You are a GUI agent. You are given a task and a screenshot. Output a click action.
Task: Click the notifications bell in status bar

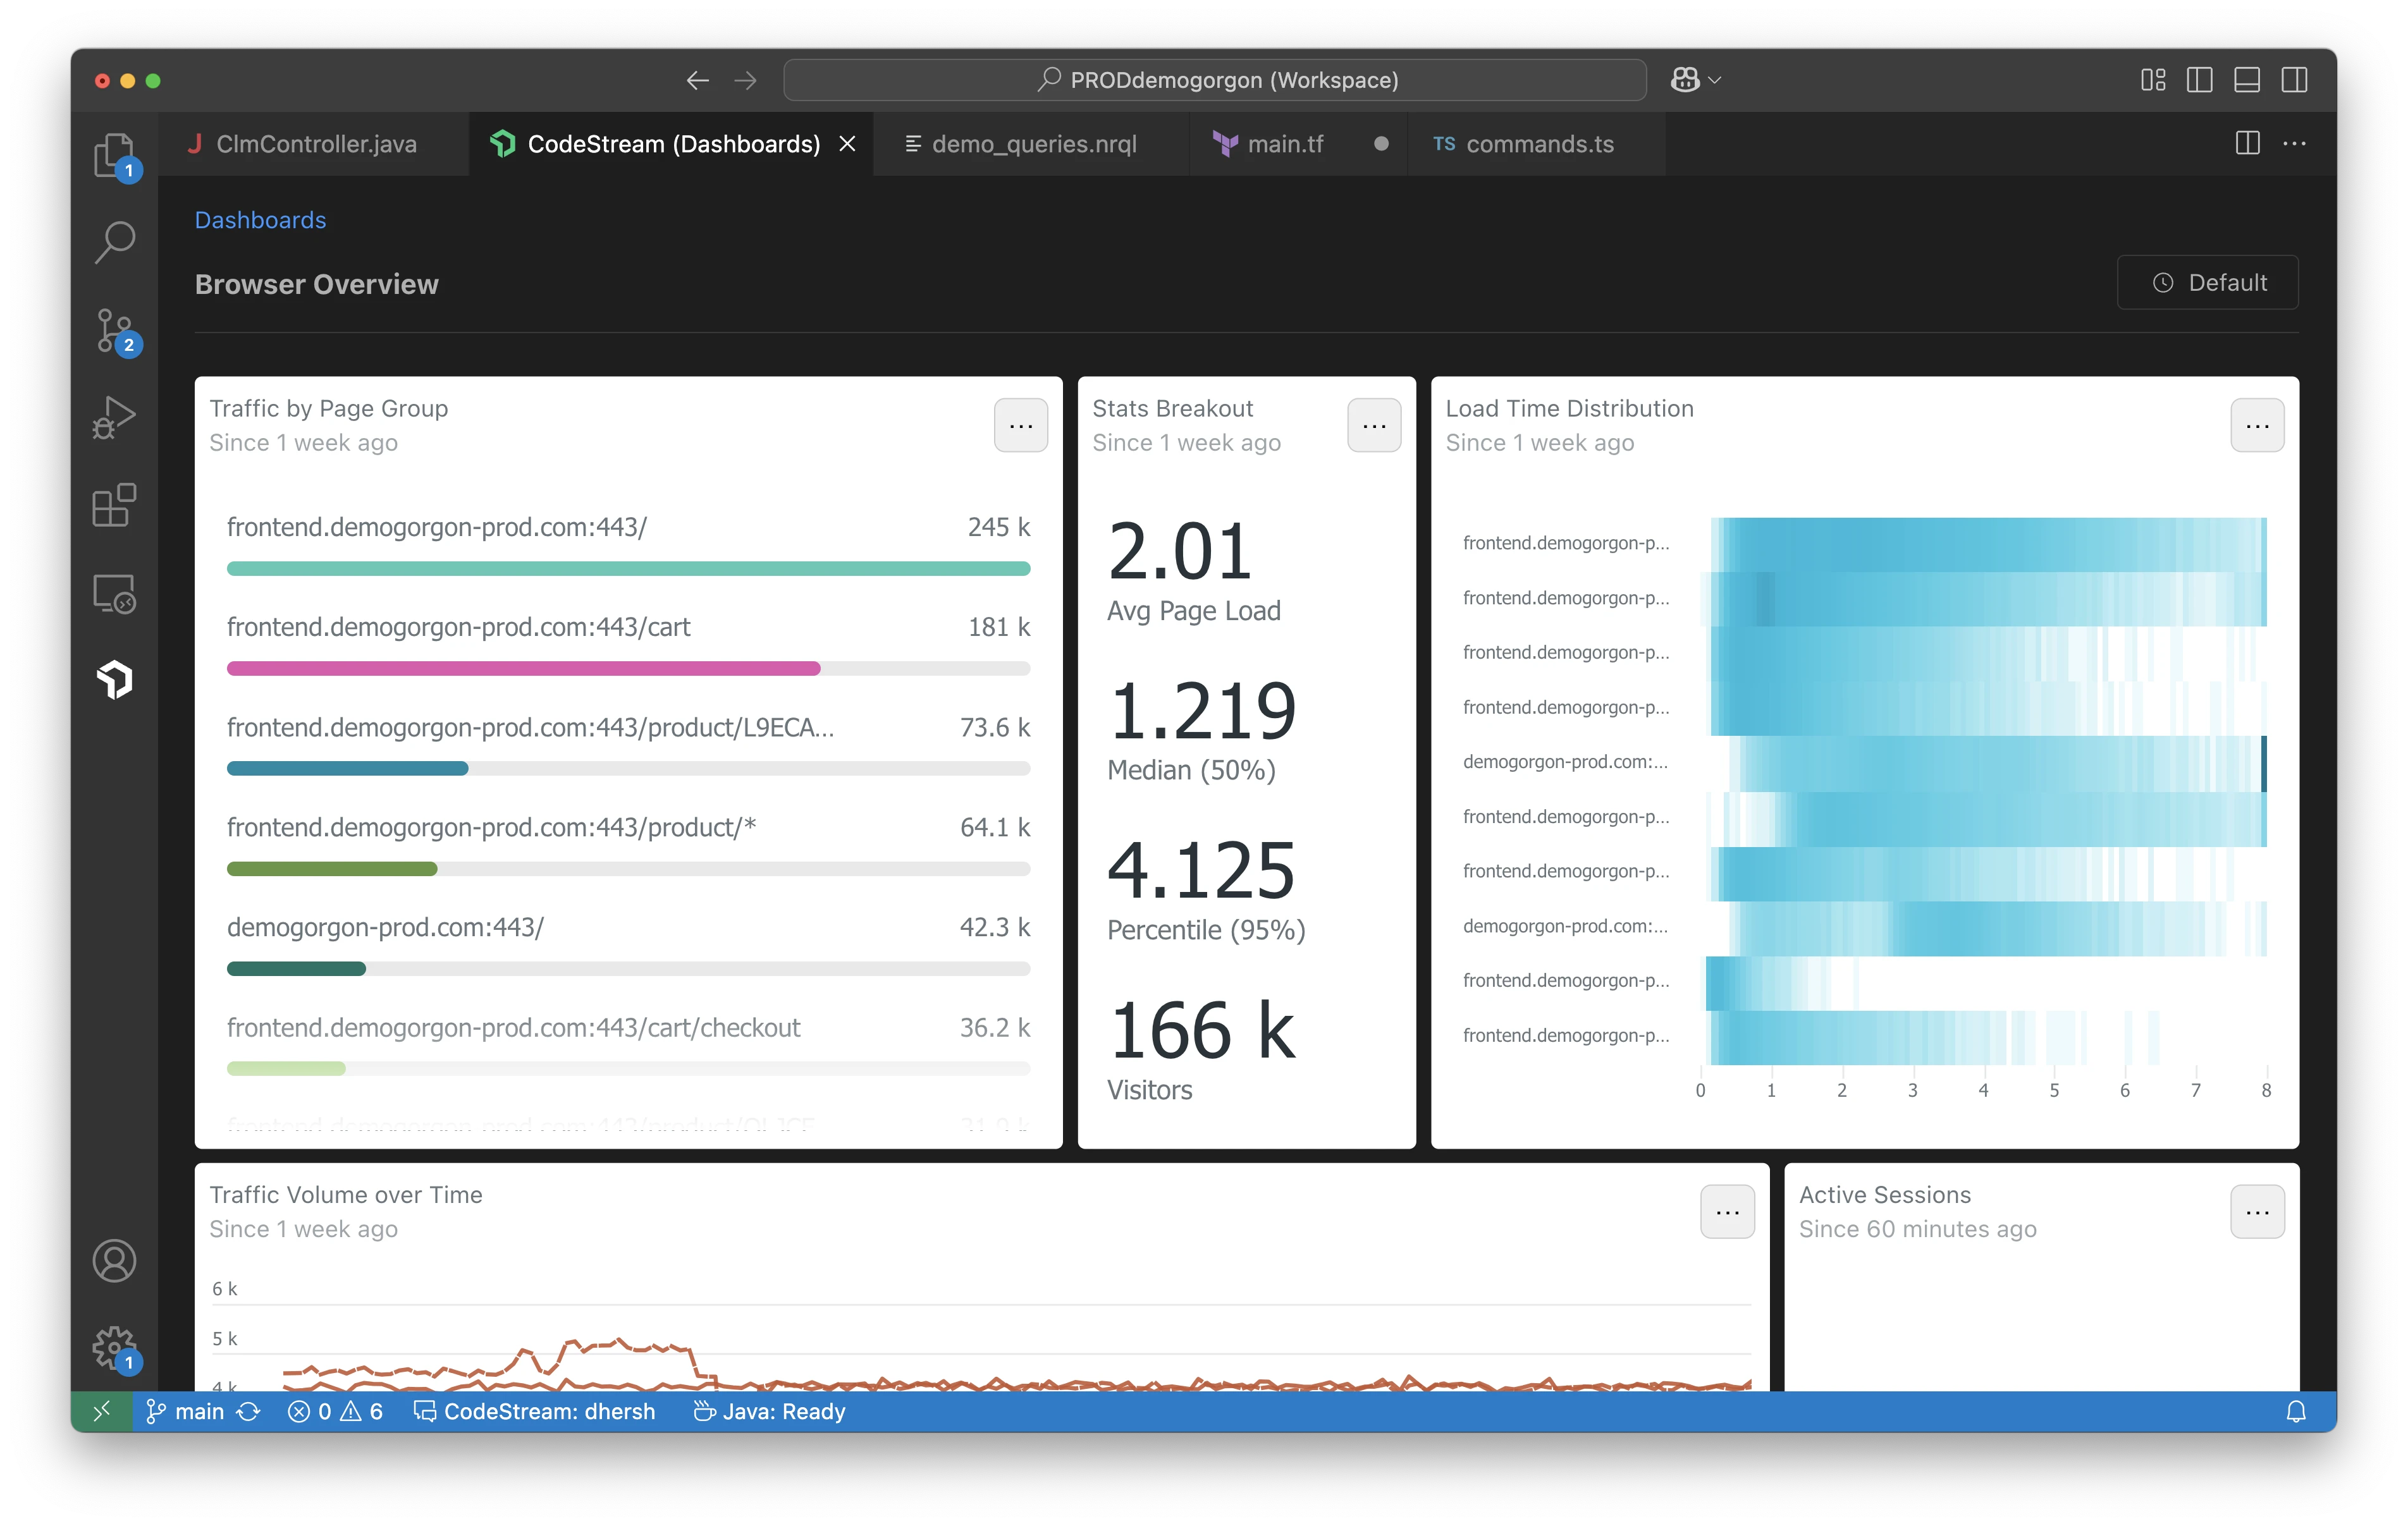2296,1411
